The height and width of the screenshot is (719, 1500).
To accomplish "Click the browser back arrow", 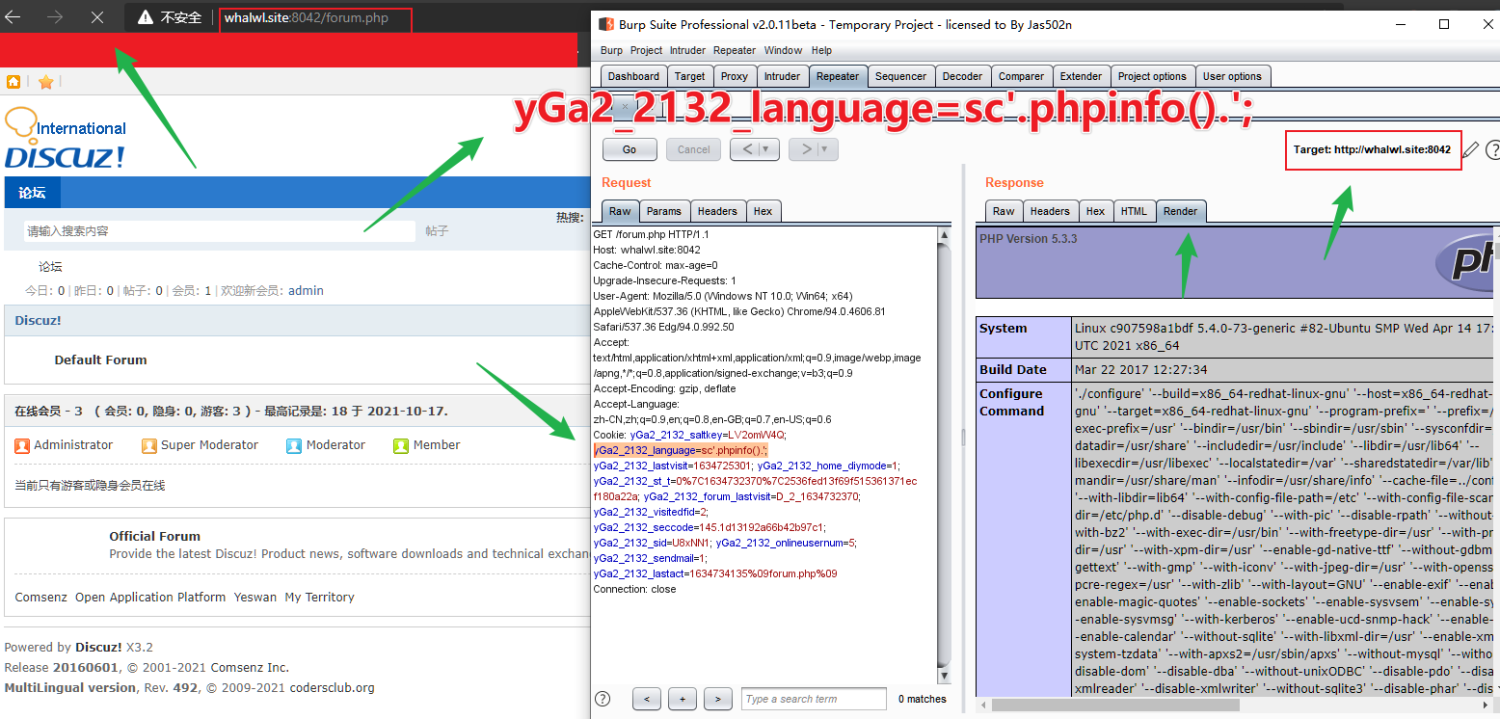I will [x=14, y=17].
